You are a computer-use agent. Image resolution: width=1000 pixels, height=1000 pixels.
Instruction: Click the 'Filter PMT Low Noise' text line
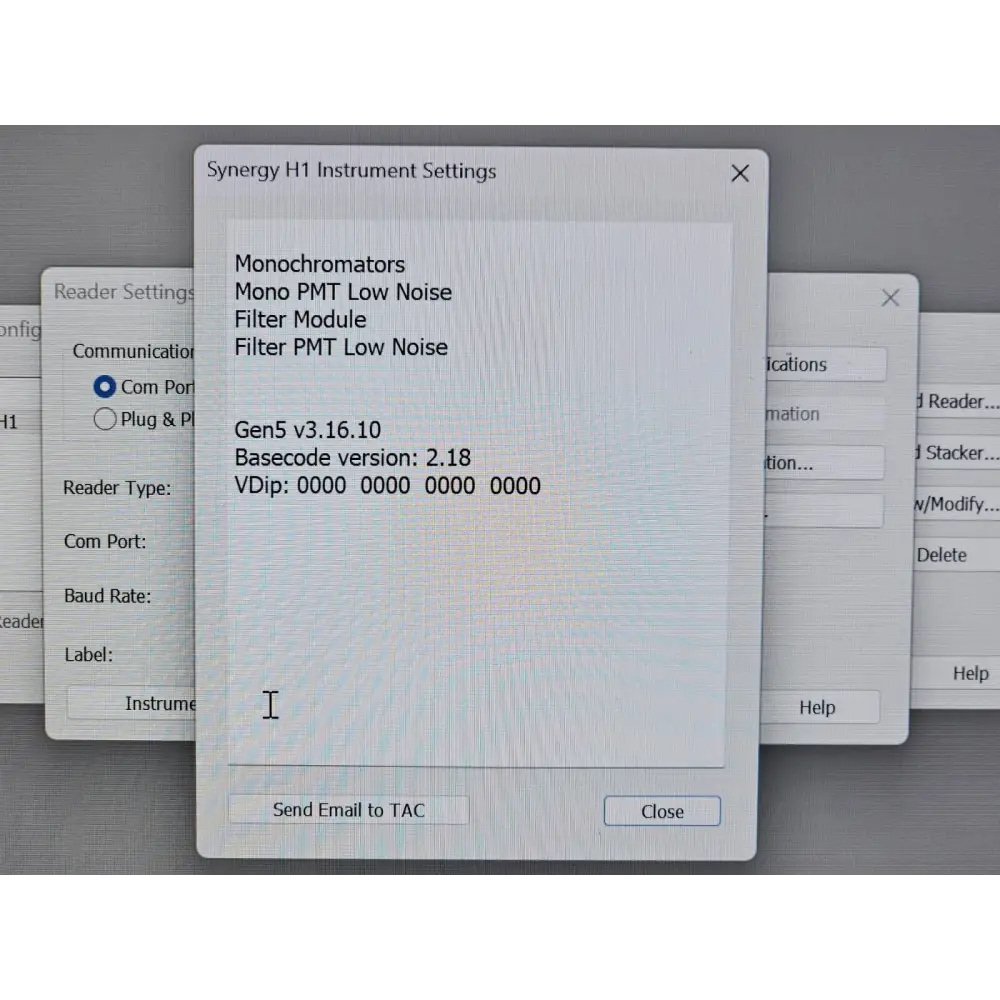tap(341, 348)
